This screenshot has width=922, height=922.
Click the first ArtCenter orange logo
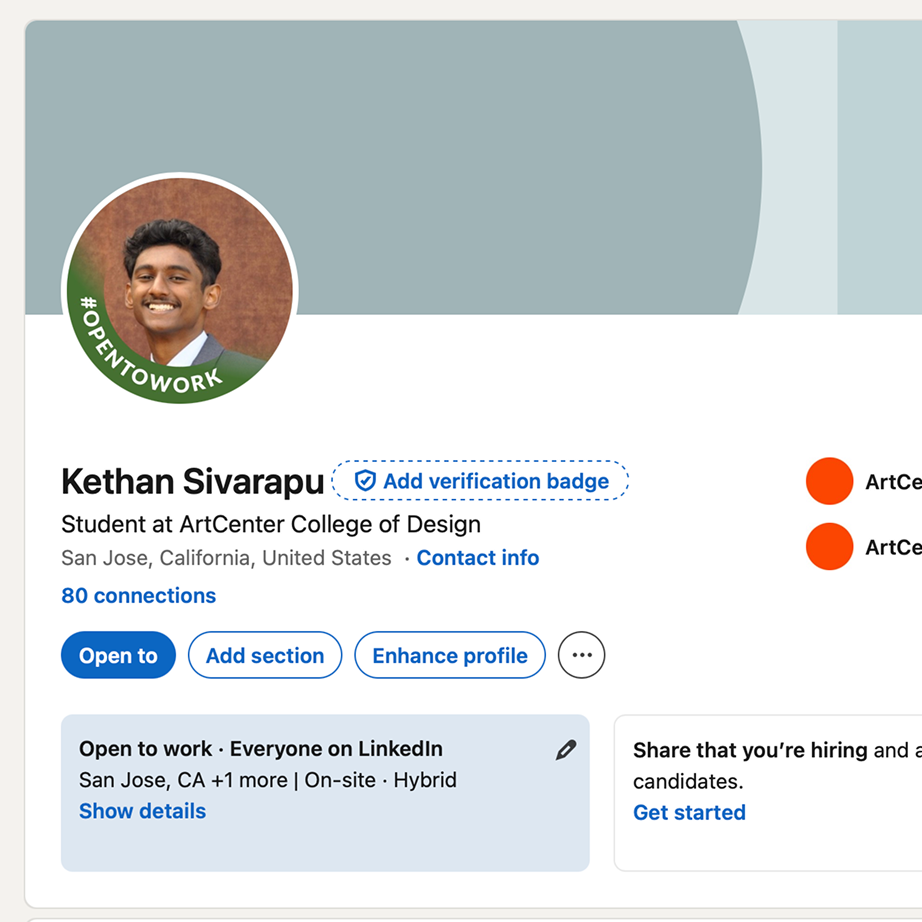pos(829,482)
